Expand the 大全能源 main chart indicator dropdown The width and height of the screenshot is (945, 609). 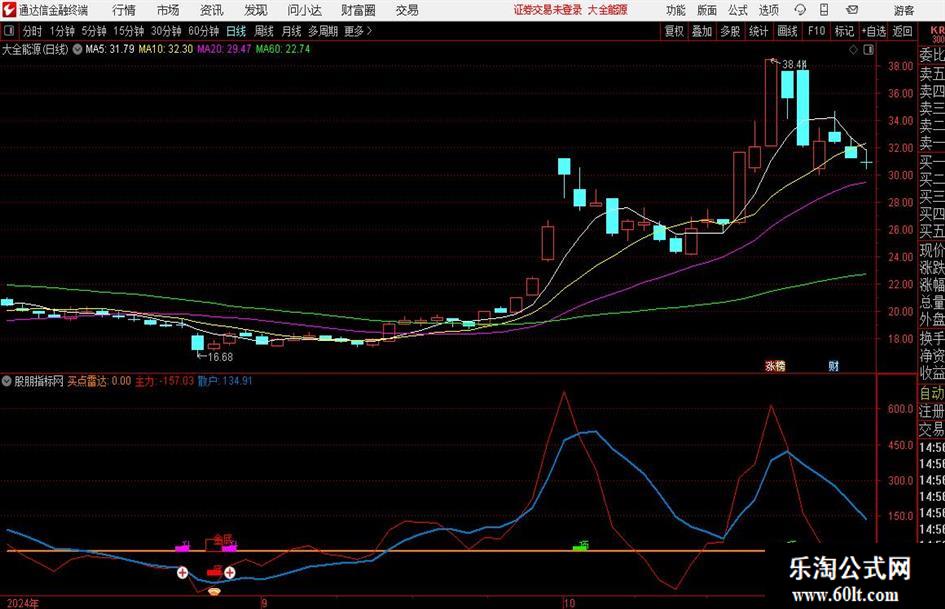coord(78,49)
